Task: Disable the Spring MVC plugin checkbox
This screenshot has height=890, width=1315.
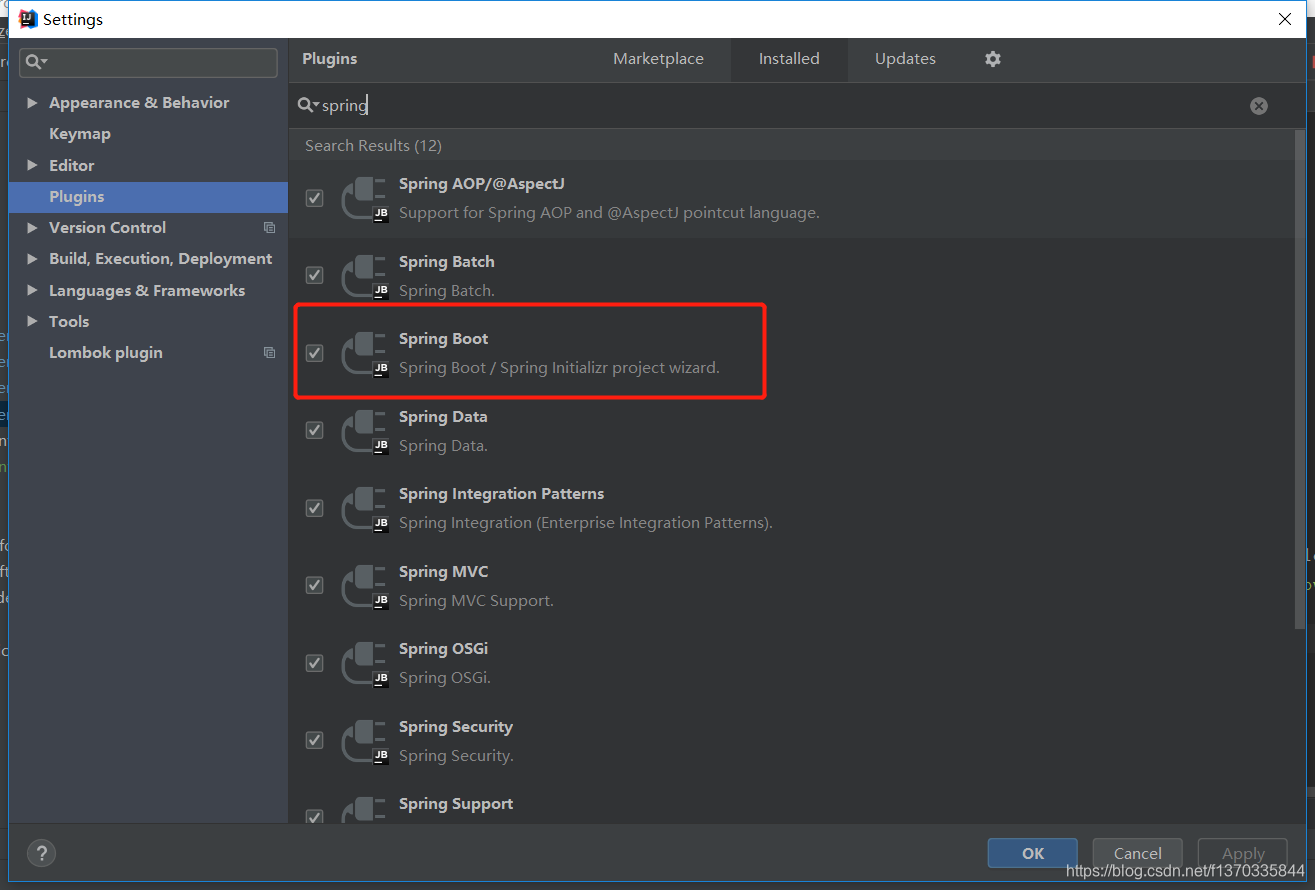Action: click(x=315, y=585)
